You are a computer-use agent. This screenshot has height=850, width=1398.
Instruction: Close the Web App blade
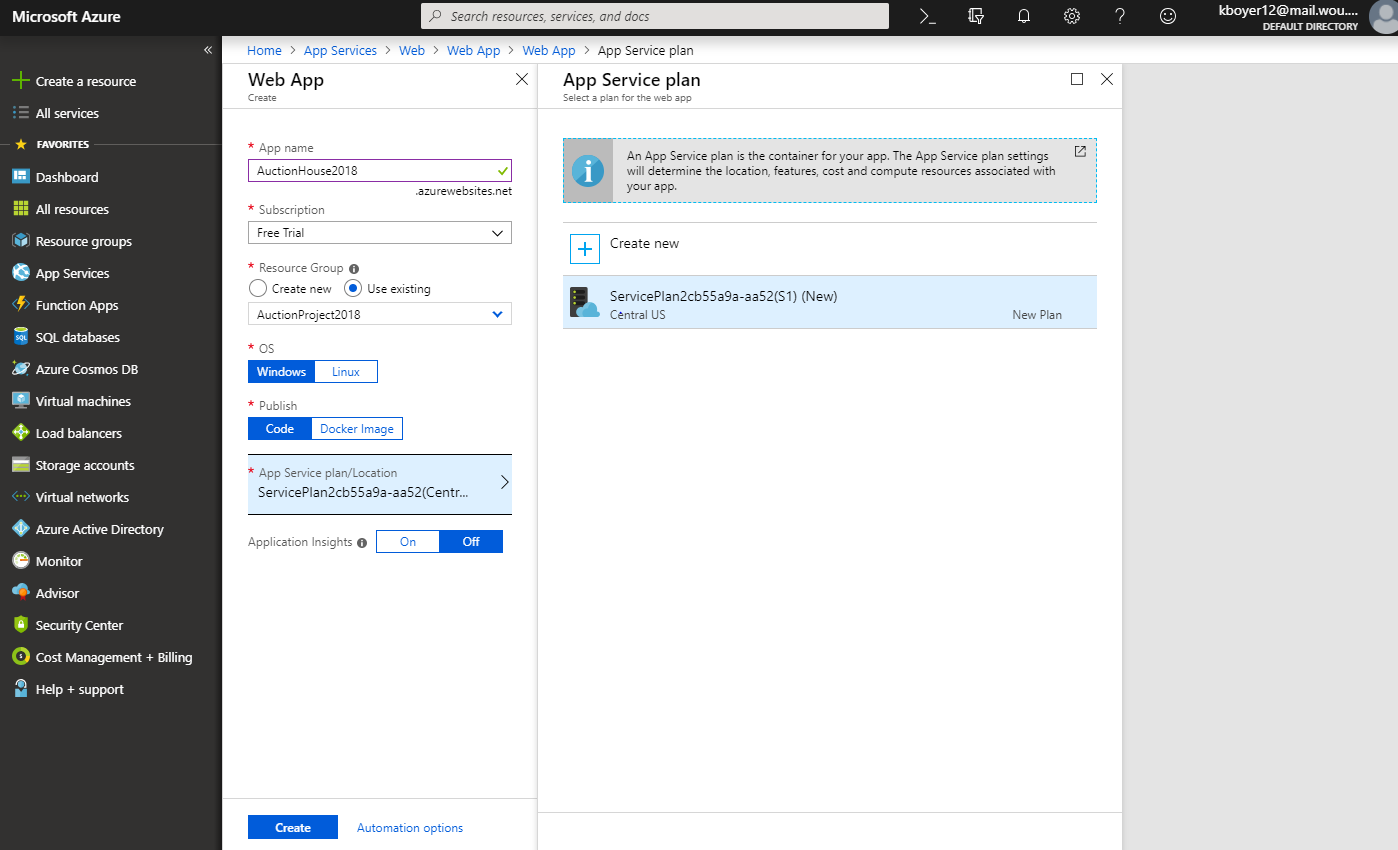click(521, 79)
